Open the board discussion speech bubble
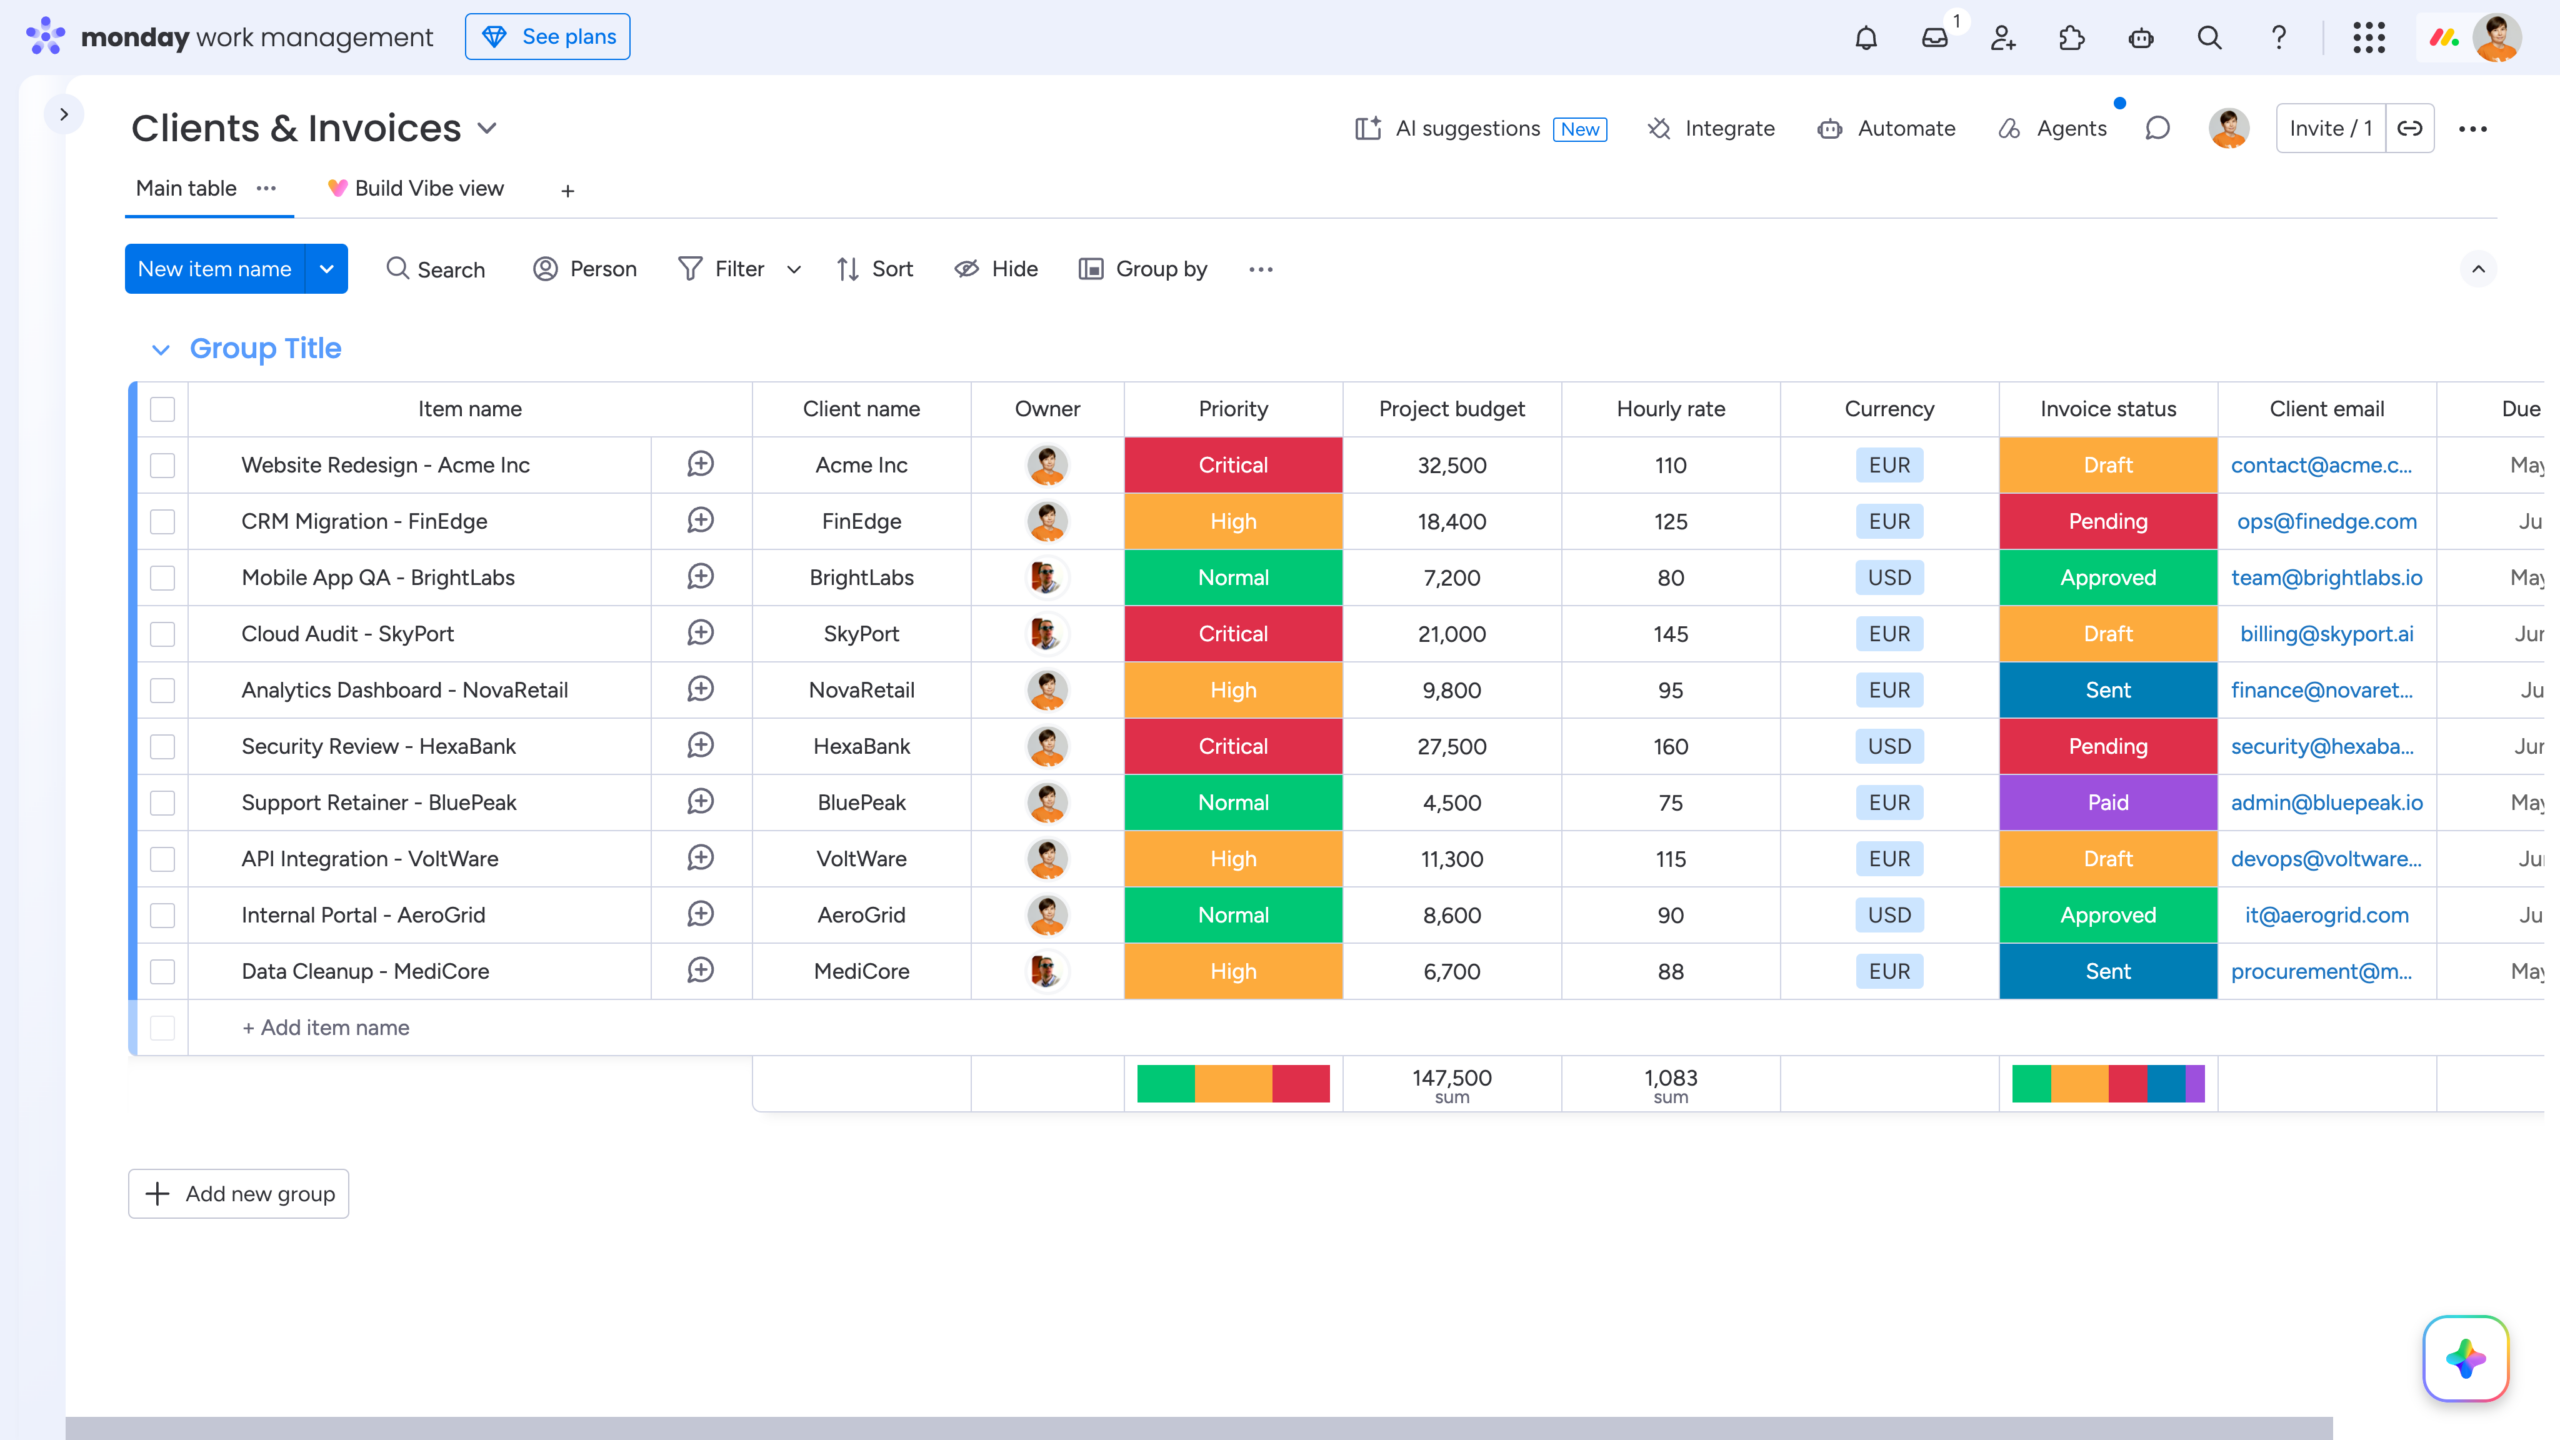Viewport: 2560px width, 1440px height. 2157,128
